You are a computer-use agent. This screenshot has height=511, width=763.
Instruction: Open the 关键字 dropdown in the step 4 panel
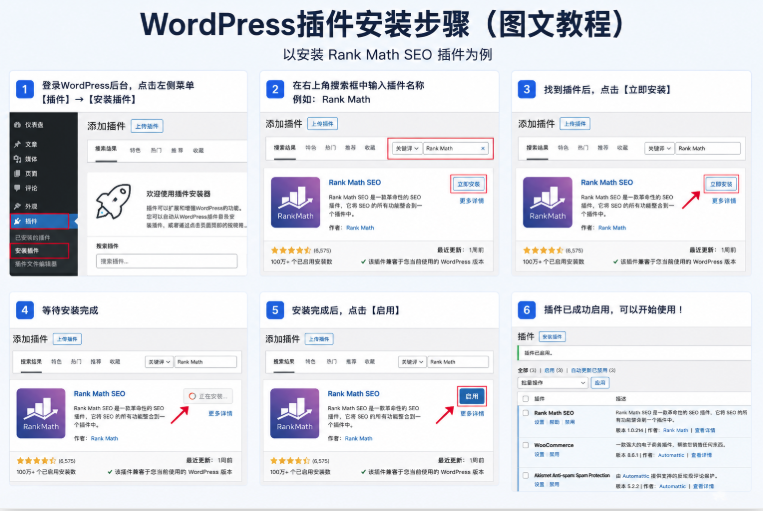click(x=159, y=362)
